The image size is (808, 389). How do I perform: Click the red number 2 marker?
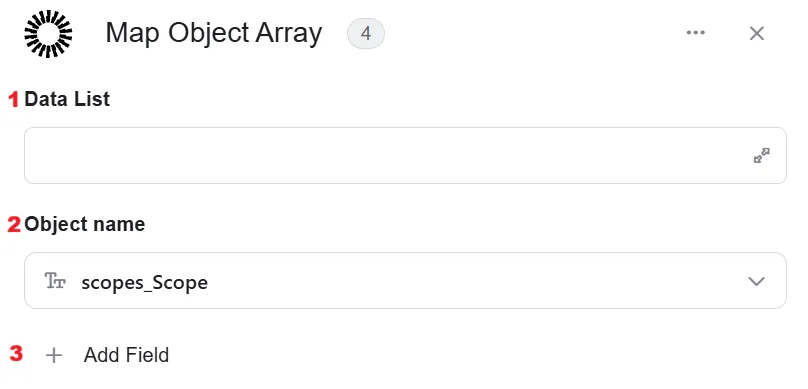pyautogui.click(x=14, y=225)
